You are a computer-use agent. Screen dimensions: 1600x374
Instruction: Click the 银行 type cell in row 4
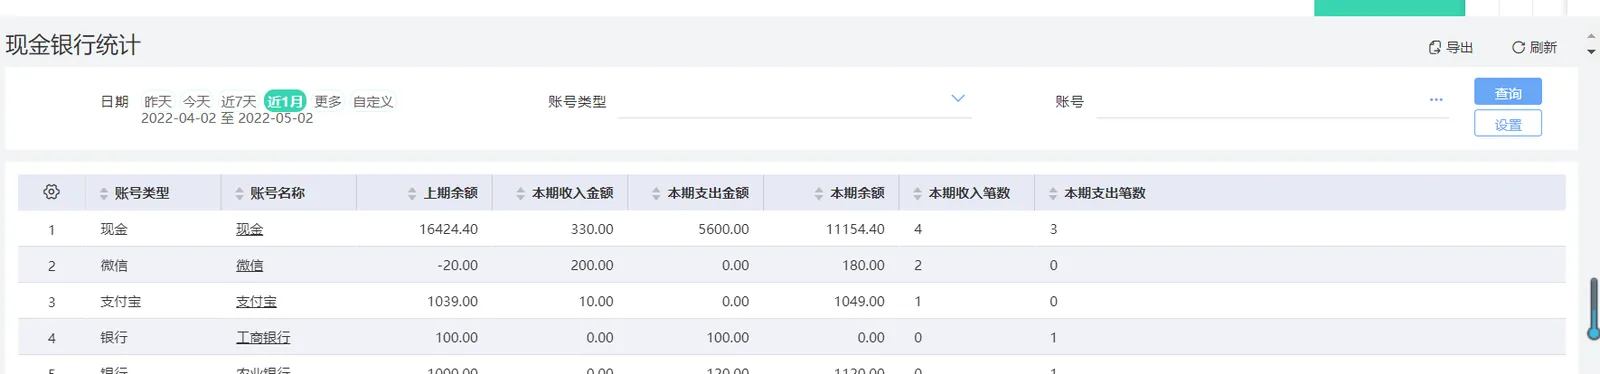tap(114, 338)
